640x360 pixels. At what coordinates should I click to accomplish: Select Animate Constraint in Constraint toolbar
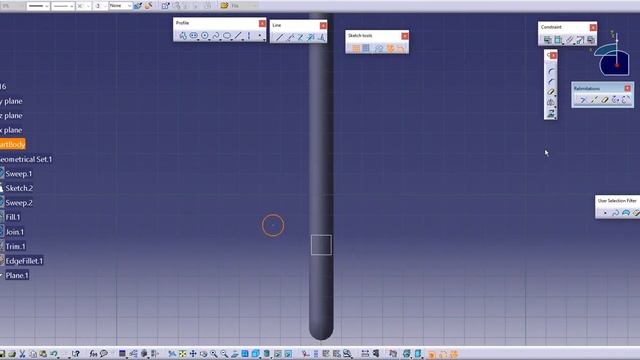(x=580, y=40)
